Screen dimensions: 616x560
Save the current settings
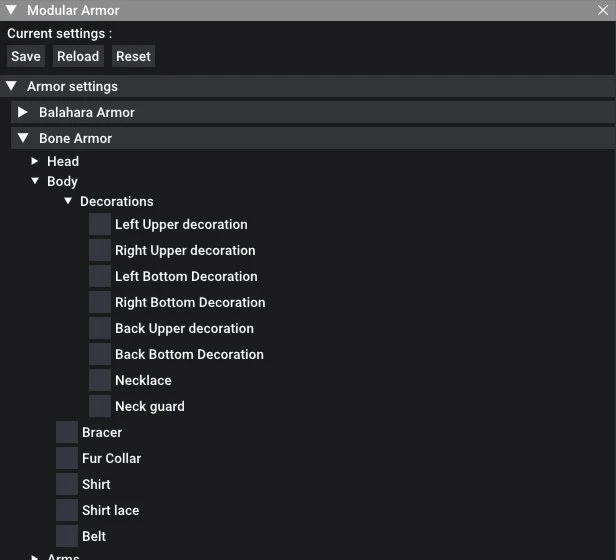pyautogui.click(x=26, y=56)
